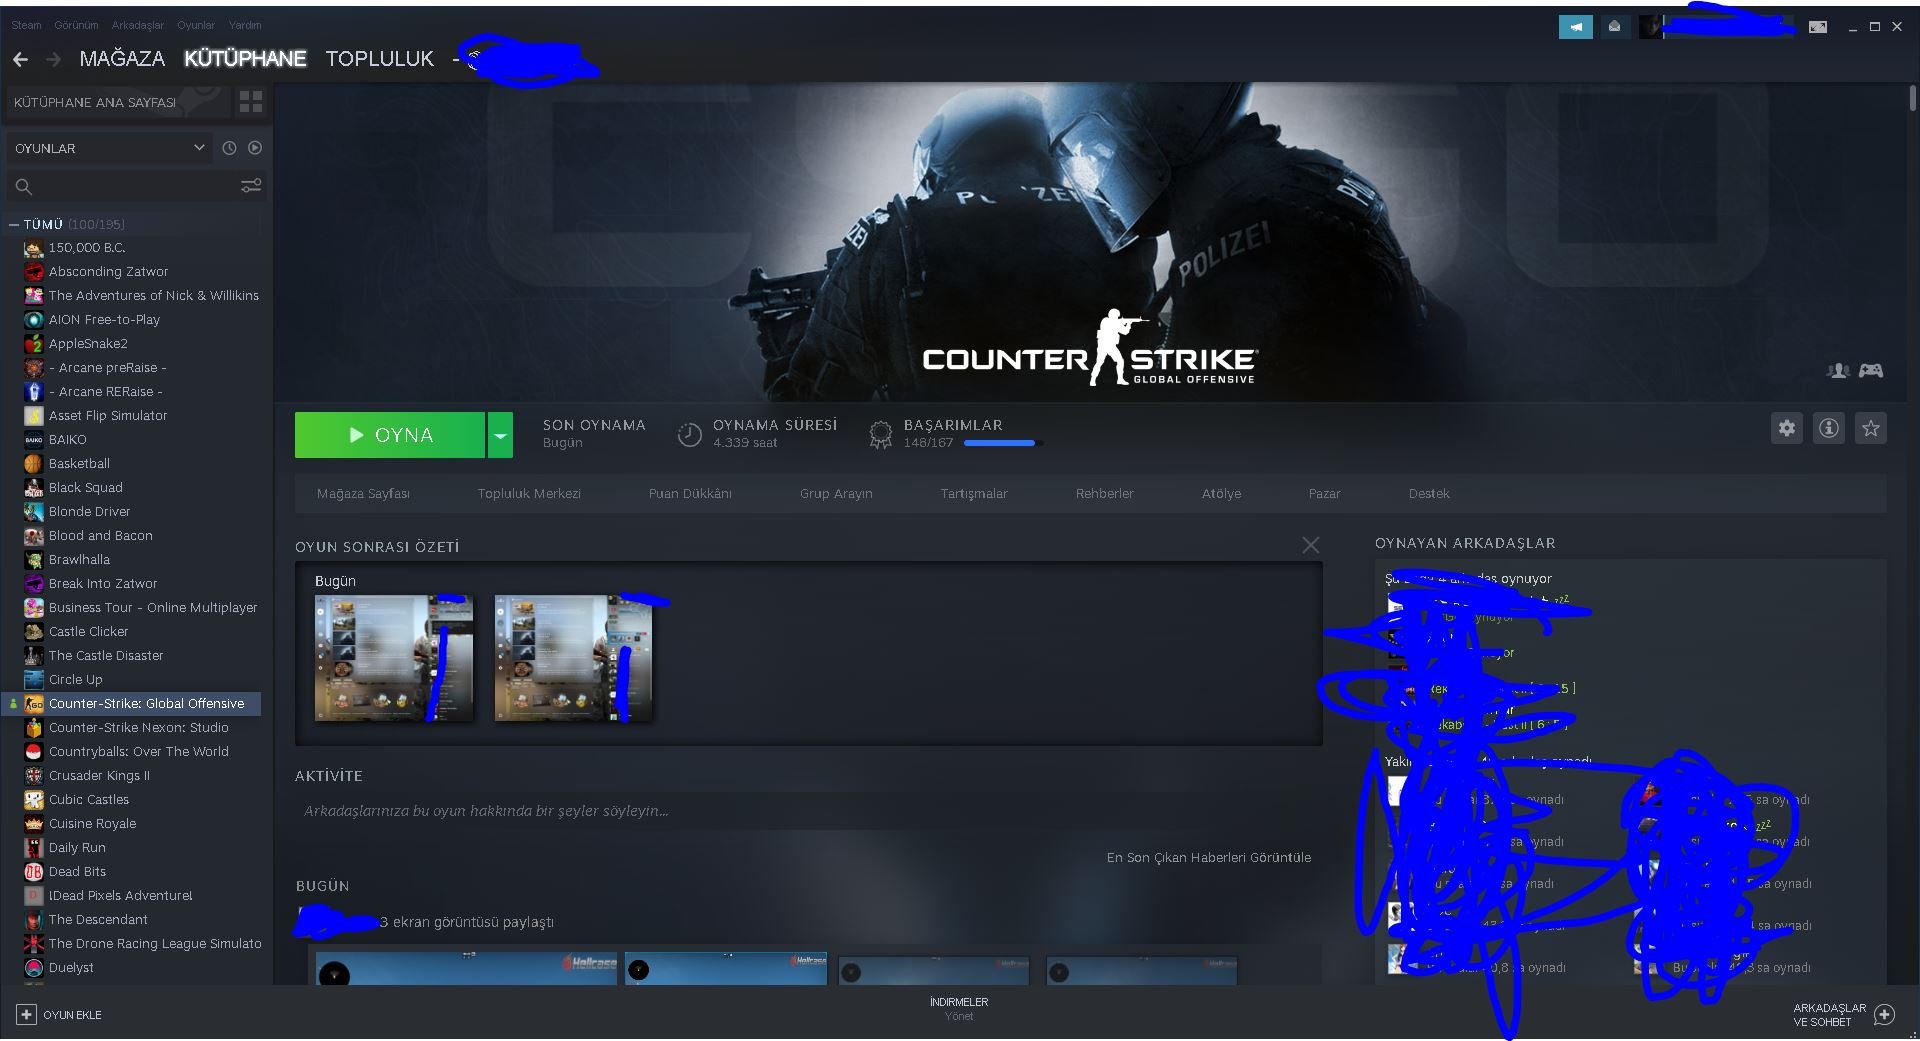Open the inbox envelope icon
The height and width of the screenshot is (1041, 1920).
(x=1614, y=27)
